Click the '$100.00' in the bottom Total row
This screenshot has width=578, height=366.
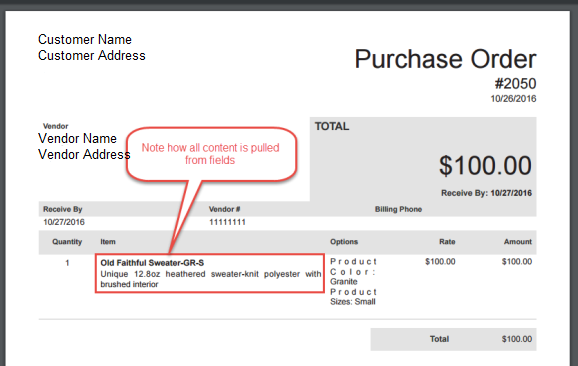517,339
